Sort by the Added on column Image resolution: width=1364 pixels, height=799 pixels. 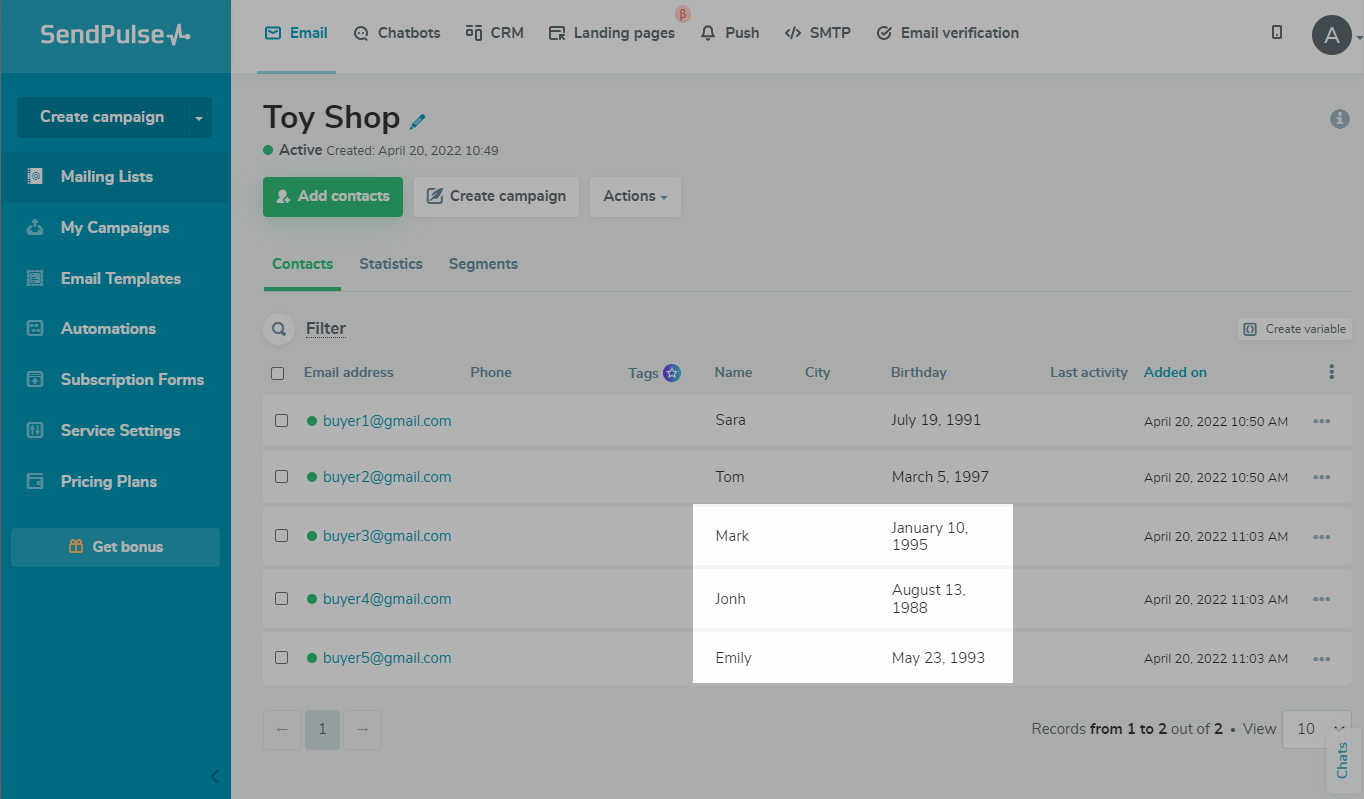point(1175,373)
